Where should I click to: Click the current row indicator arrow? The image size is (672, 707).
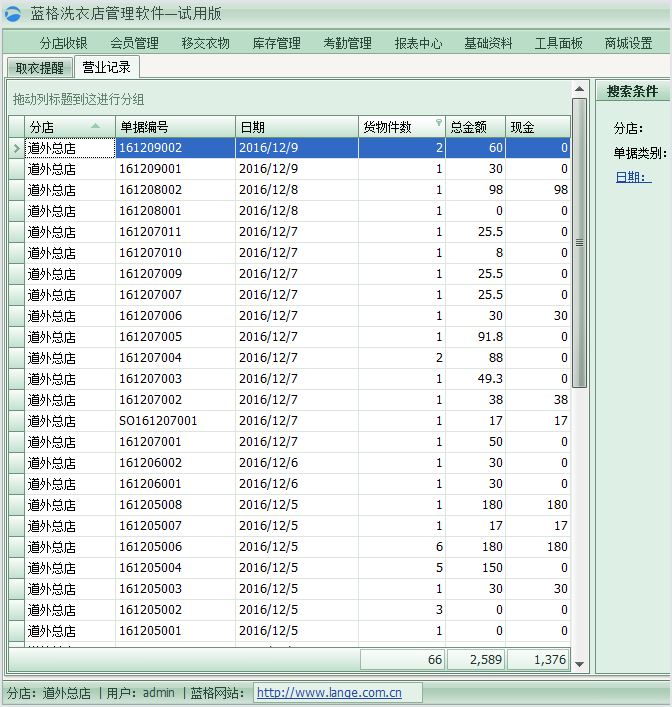[x=16, y=148]
